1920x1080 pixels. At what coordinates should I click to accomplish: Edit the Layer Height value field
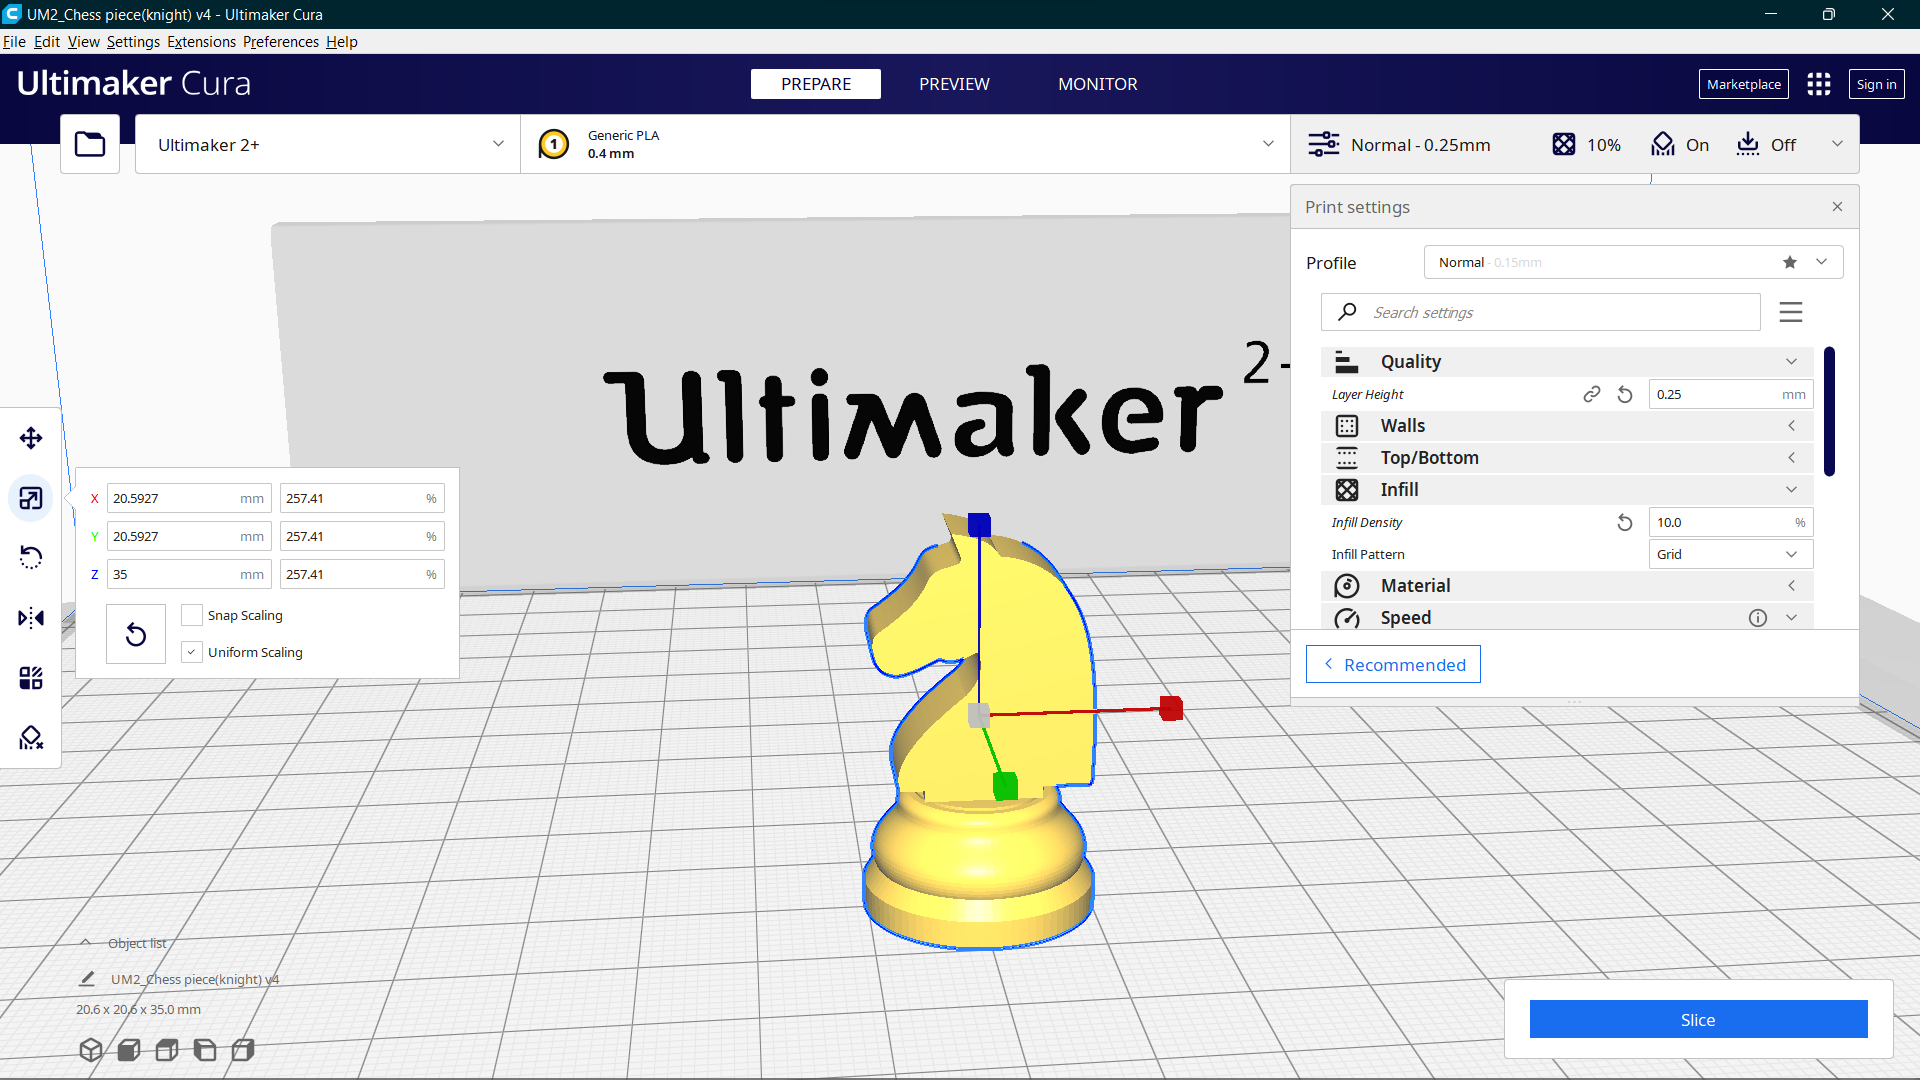coord(1730,394)
